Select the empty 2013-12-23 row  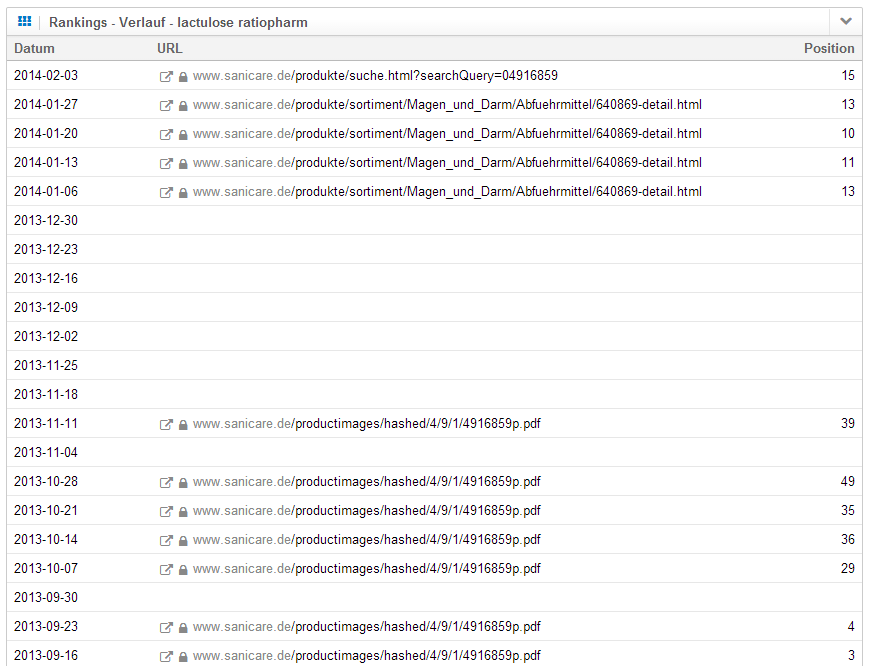pyautogui.click(x=434, y=250)
